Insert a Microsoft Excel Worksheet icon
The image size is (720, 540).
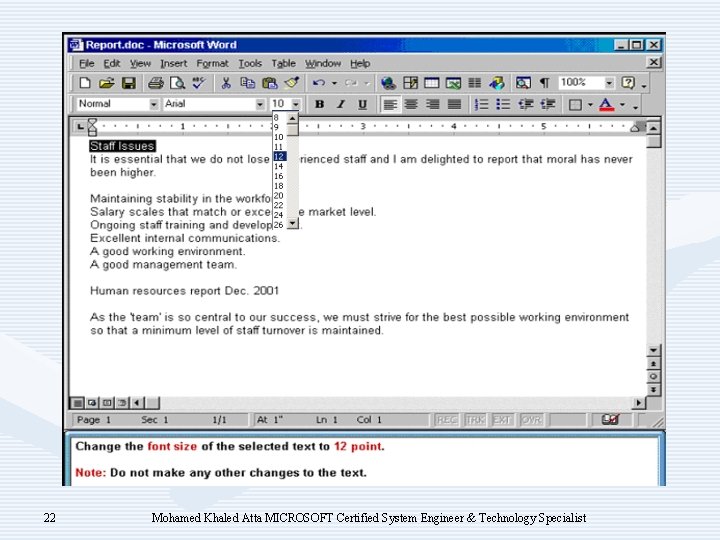(453, 83)
